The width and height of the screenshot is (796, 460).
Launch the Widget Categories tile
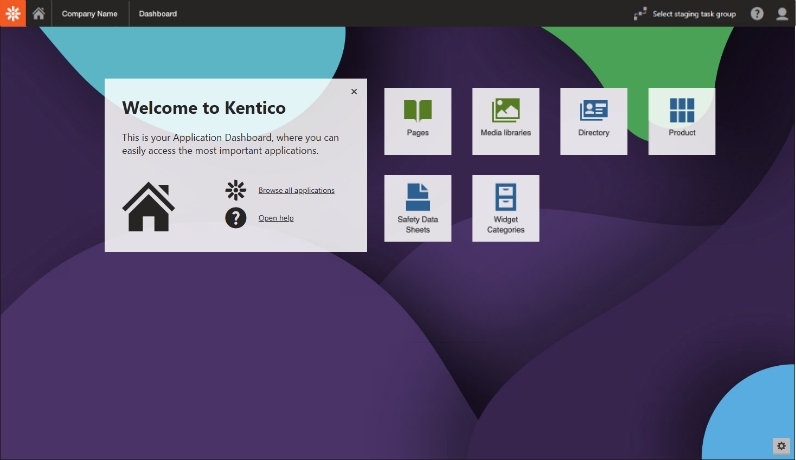[506, 208]
